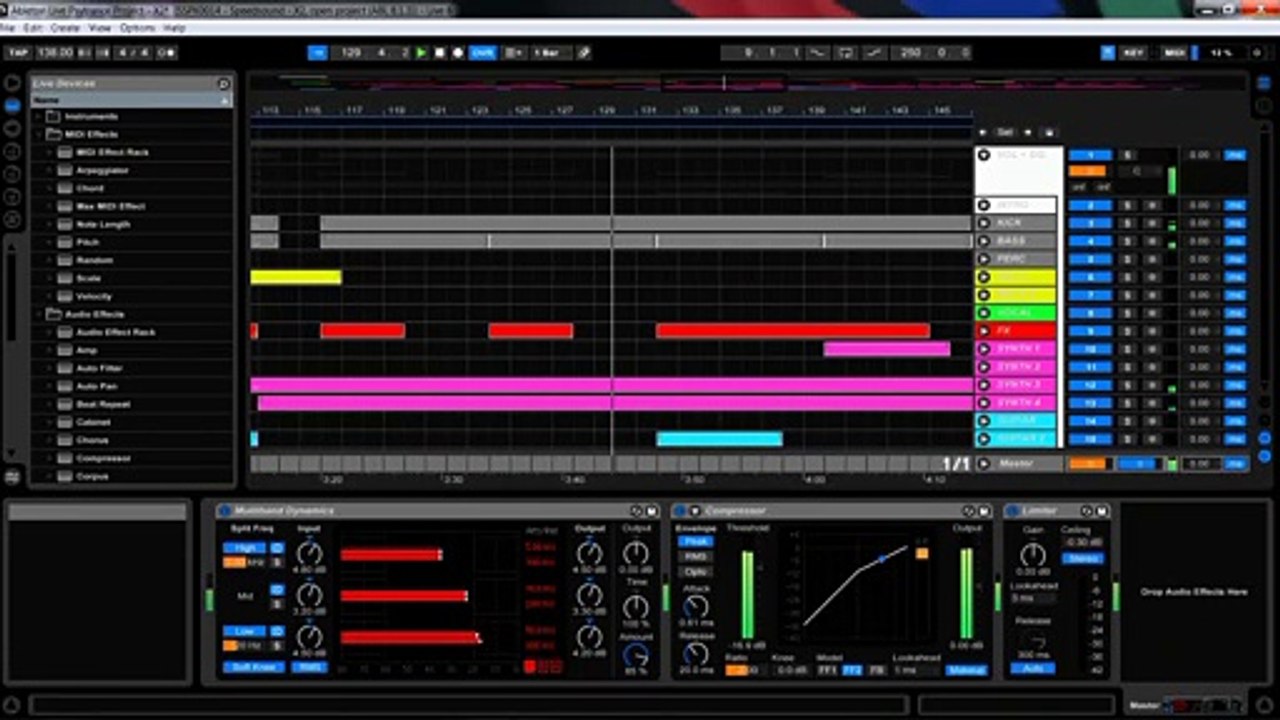Expand the Compressor entry in browser
The width and height of the screenshot is (1280, 720).
pos(50,459)
